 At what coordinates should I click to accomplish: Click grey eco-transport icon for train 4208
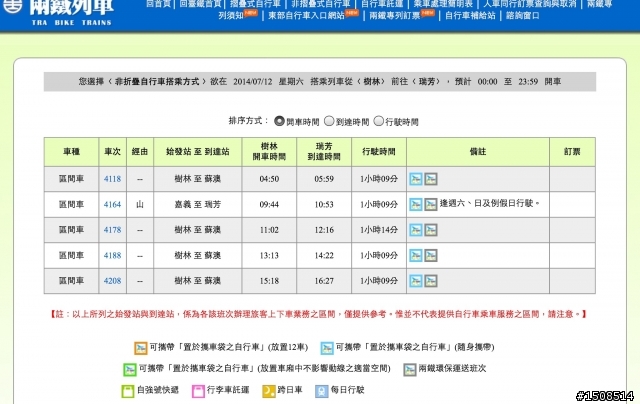[431, 281]
